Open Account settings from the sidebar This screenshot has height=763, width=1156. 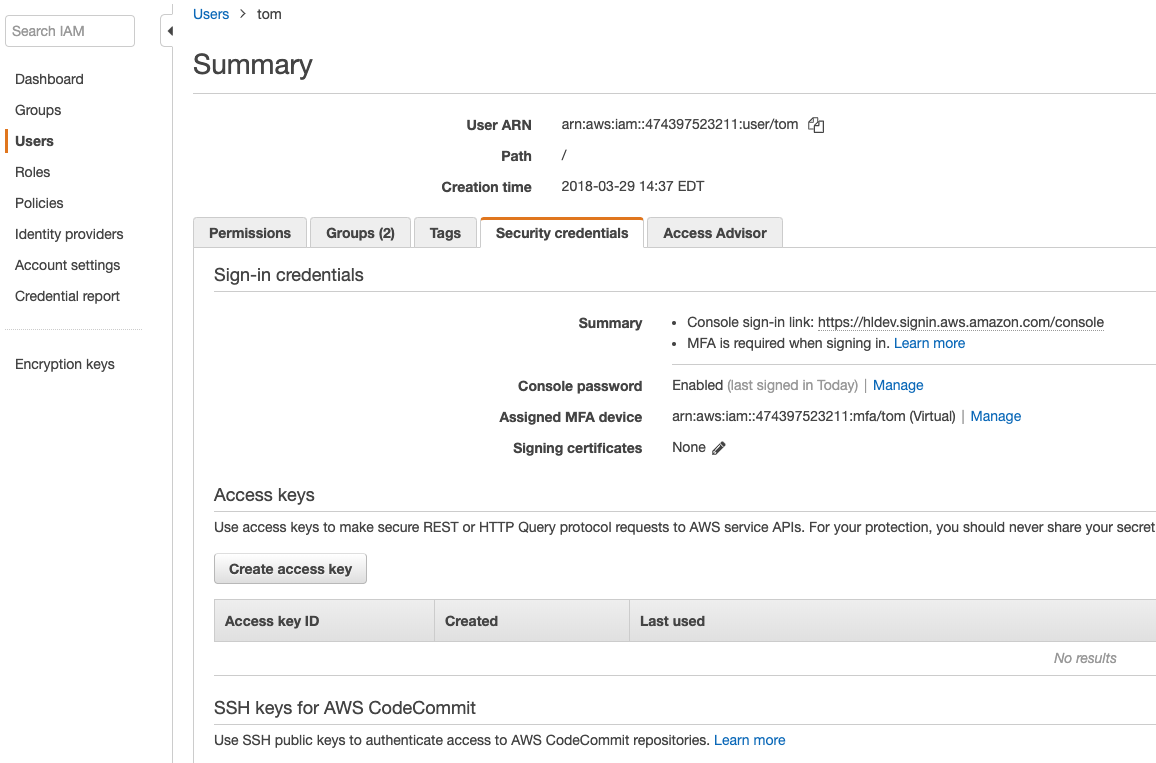[x=67, y=265]
